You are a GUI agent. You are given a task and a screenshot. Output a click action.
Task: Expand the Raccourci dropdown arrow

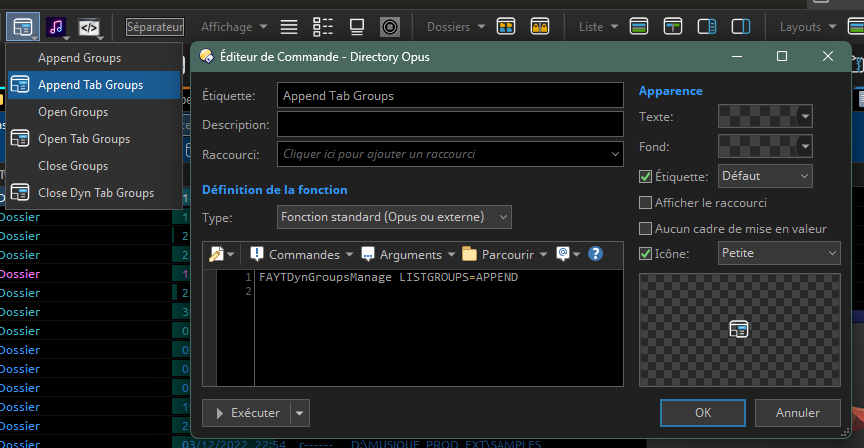pos(615,154)
